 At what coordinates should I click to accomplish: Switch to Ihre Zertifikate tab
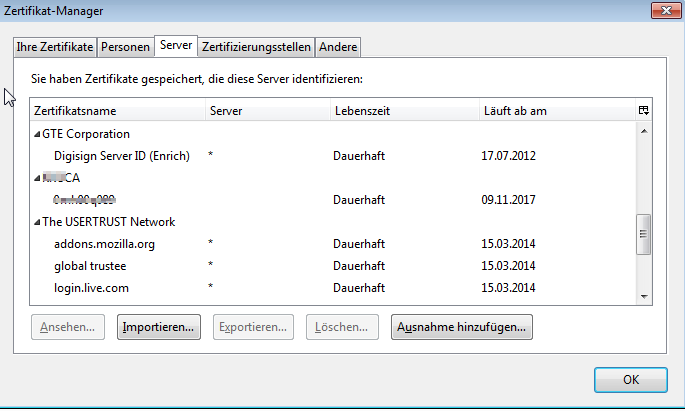click(54, 46)
